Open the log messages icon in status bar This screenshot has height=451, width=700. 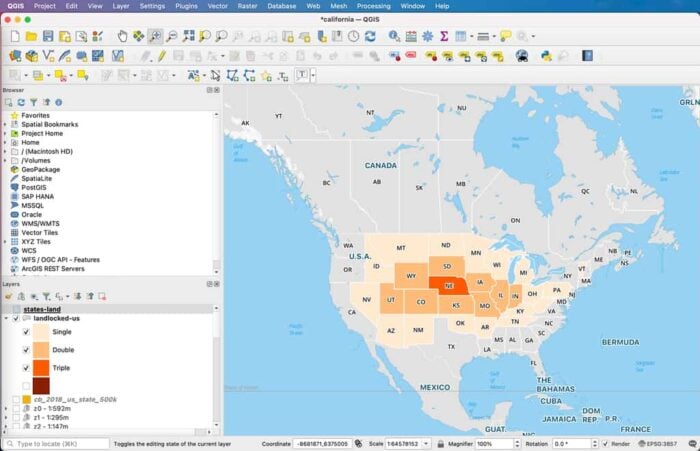(692, 443)
